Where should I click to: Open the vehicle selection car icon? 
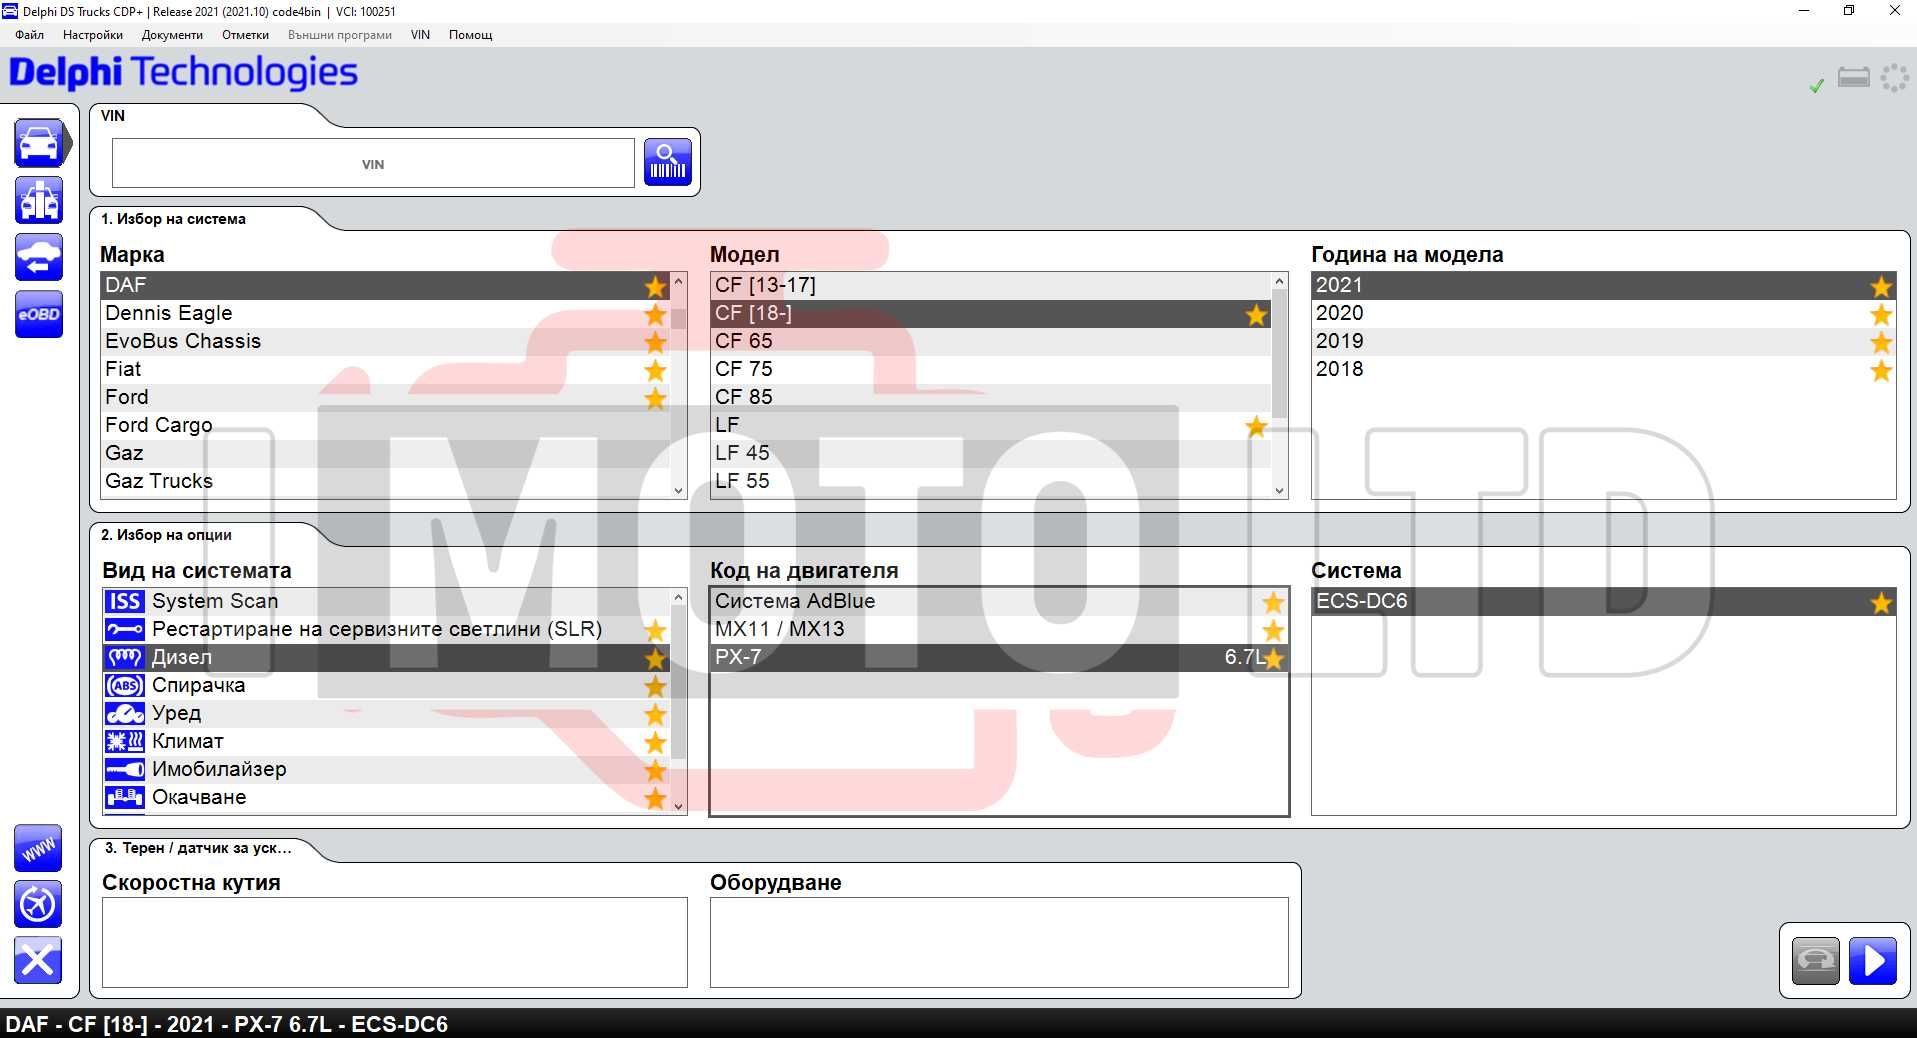click(x=39, y=143)
